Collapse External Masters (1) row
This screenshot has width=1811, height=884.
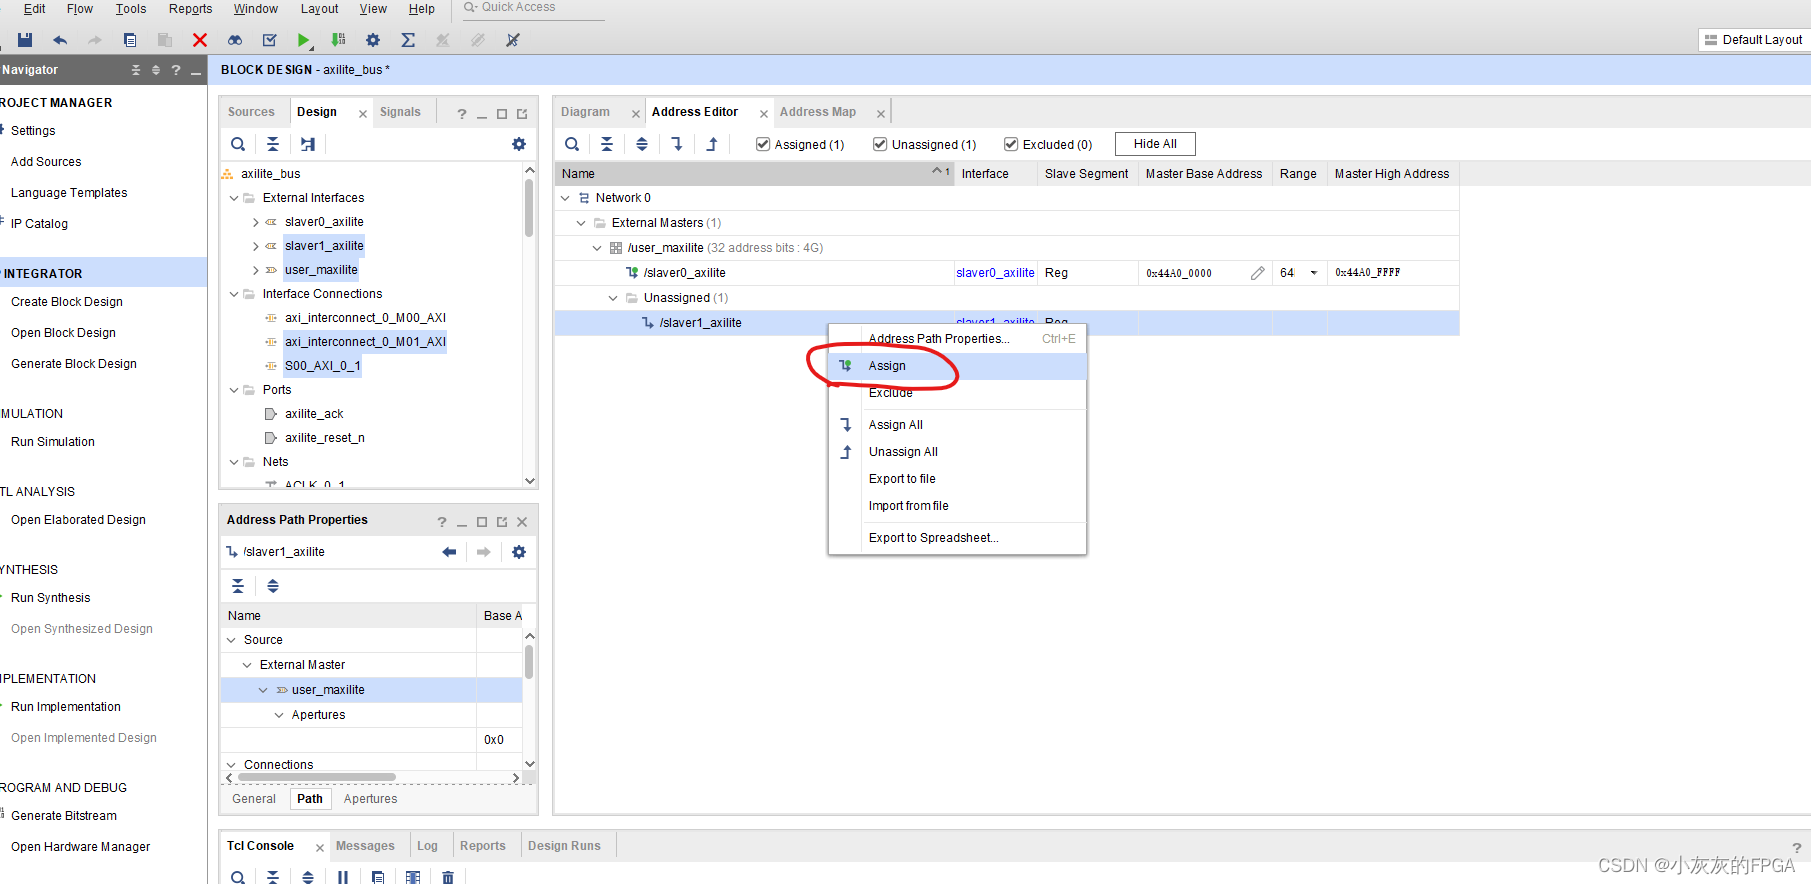(x=581, y=223)
